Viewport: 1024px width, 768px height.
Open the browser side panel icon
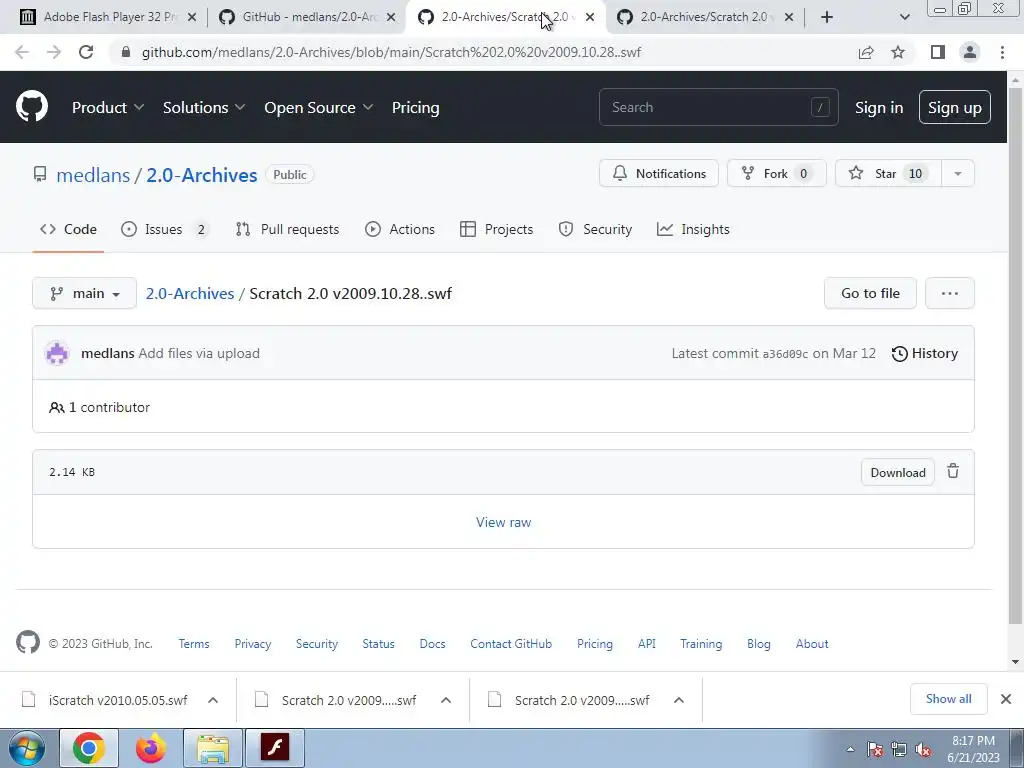pos(938,52)
